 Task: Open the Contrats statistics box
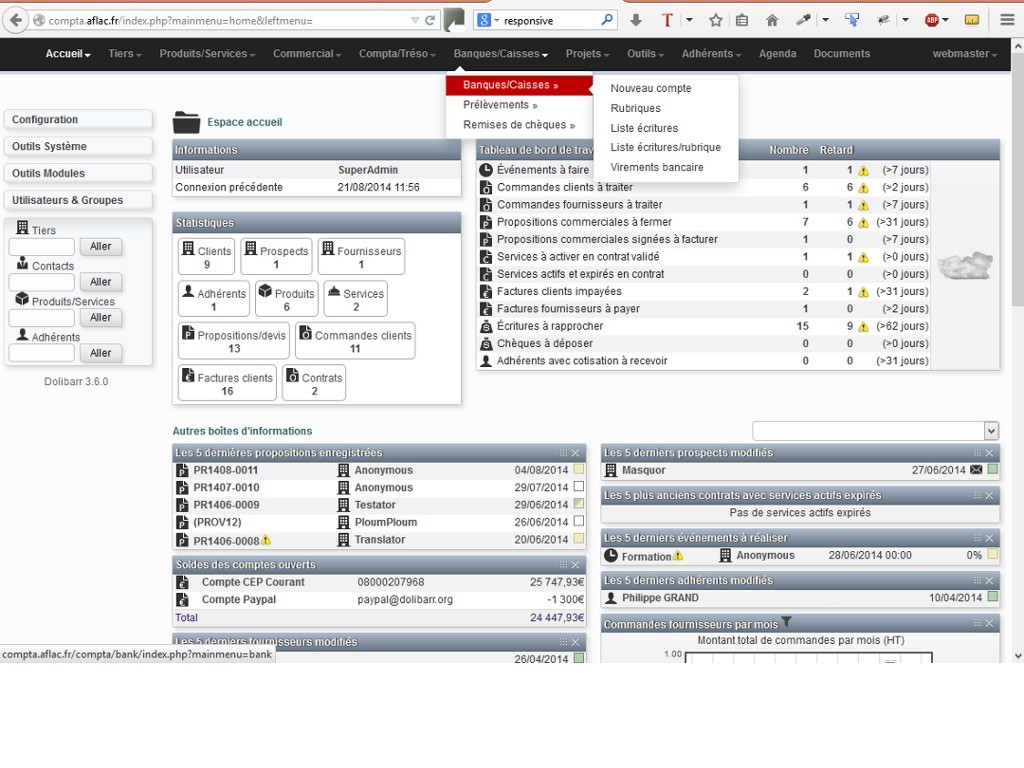point(314,383)
